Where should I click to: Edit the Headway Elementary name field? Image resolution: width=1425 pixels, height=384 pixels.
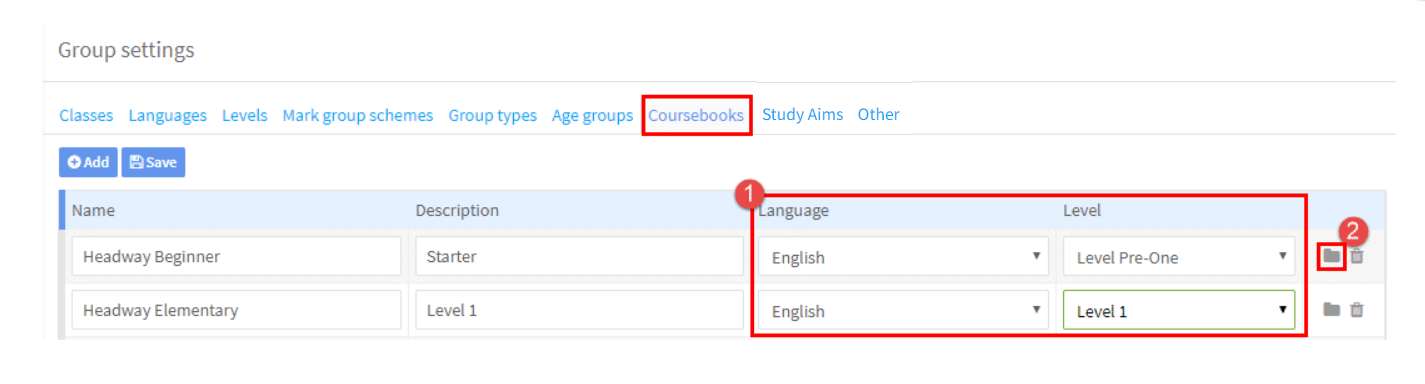(236, 310)
